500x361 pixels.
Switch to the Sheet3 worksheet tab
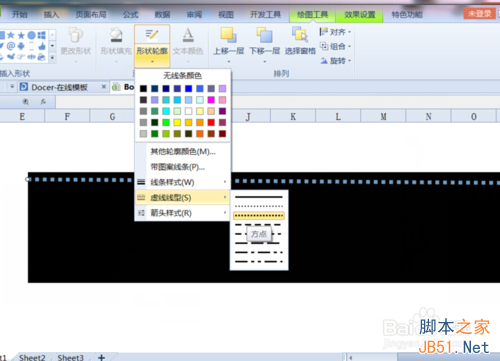70,357
